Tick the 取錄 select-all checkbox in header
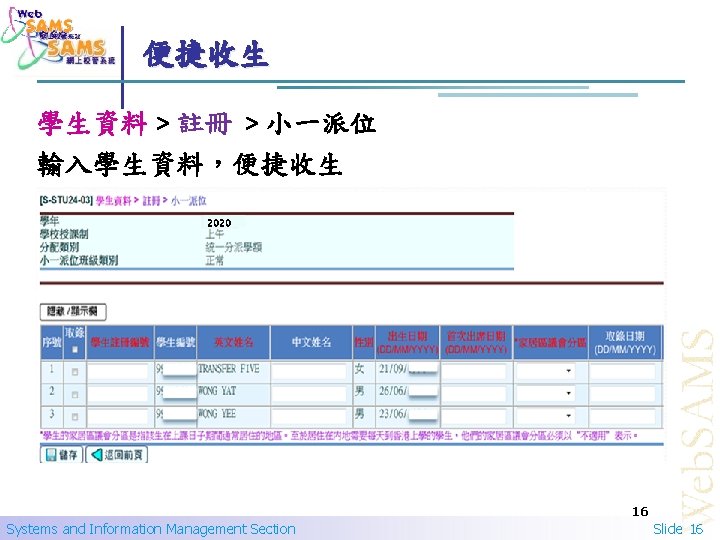The width and height of the screenshot is (720, 540). pyautogui.click(x=75, y=349)
